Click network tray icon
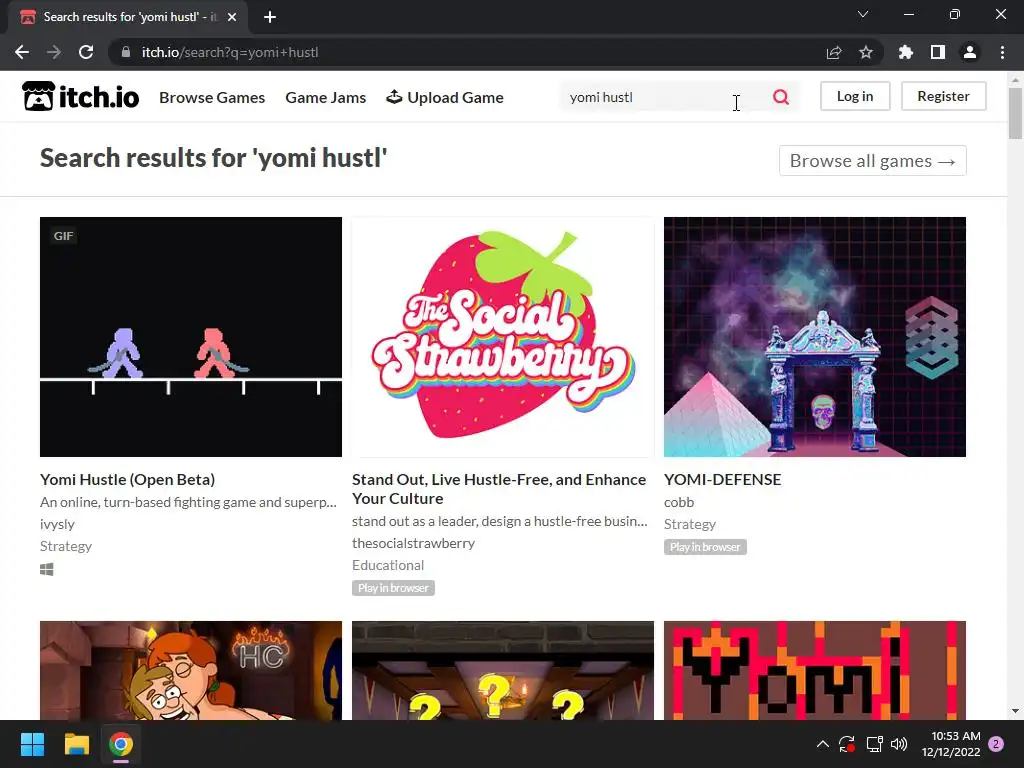The height and width of the screenshot is (768, 1024). 874,744
